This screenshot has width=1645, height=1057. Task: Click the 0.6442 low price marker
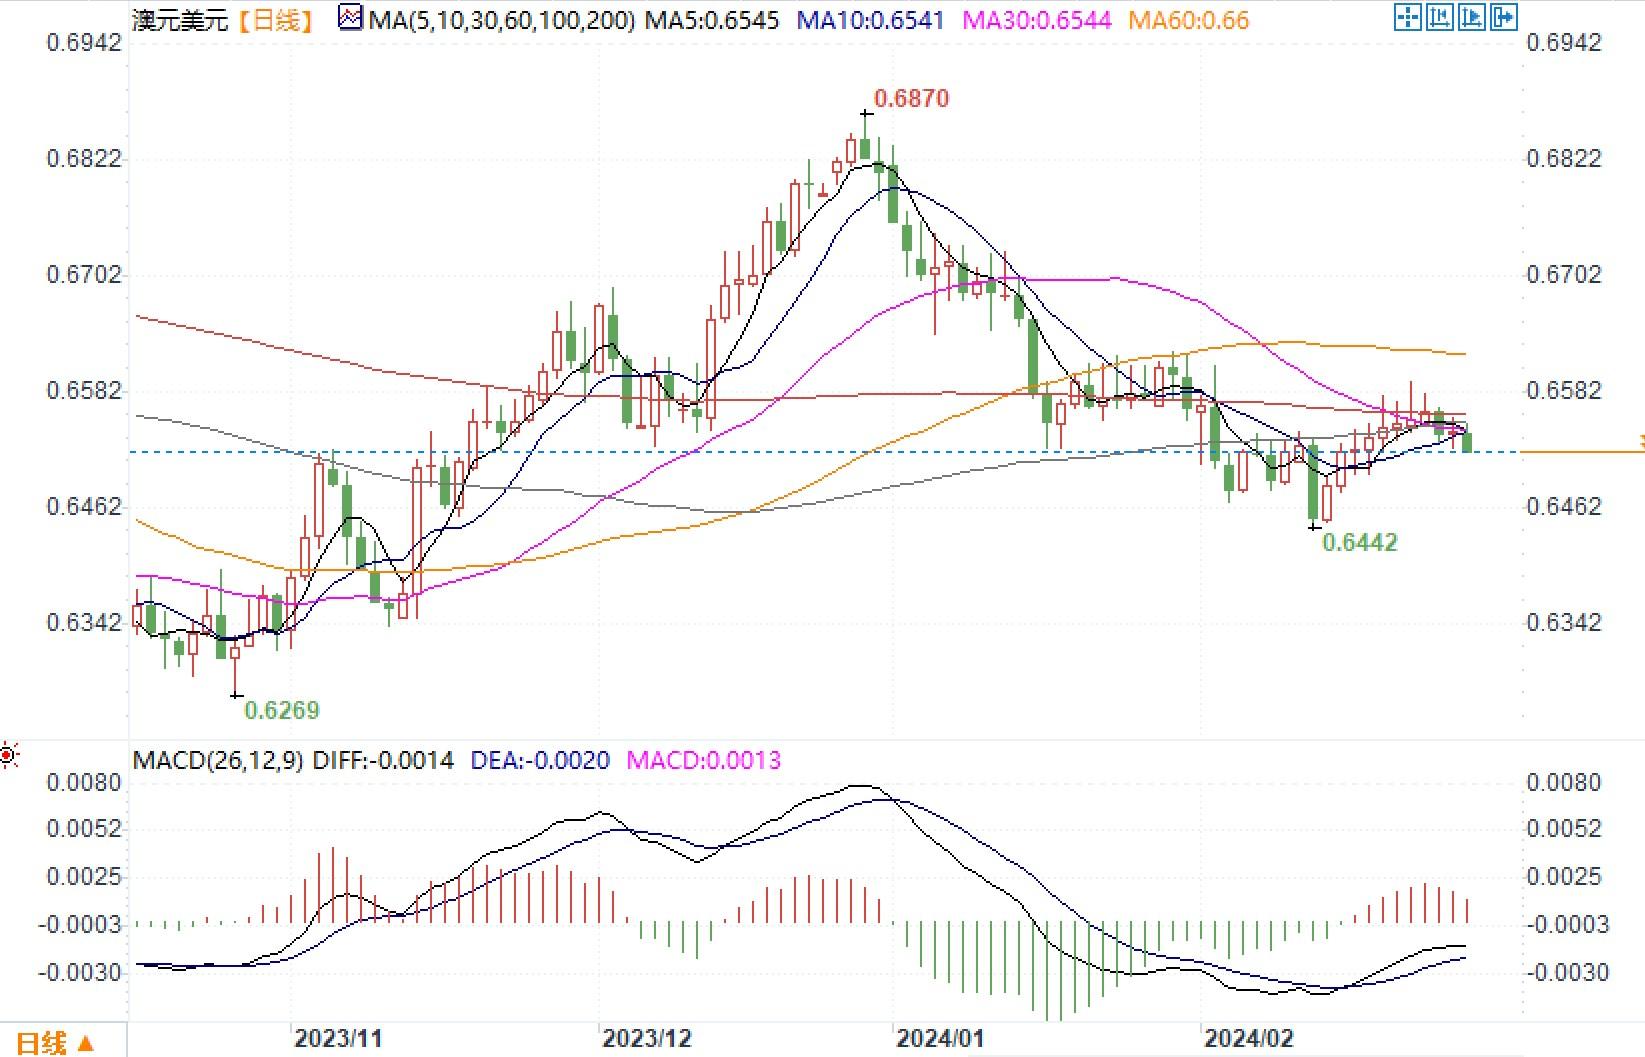click(x=1359, y=543)
